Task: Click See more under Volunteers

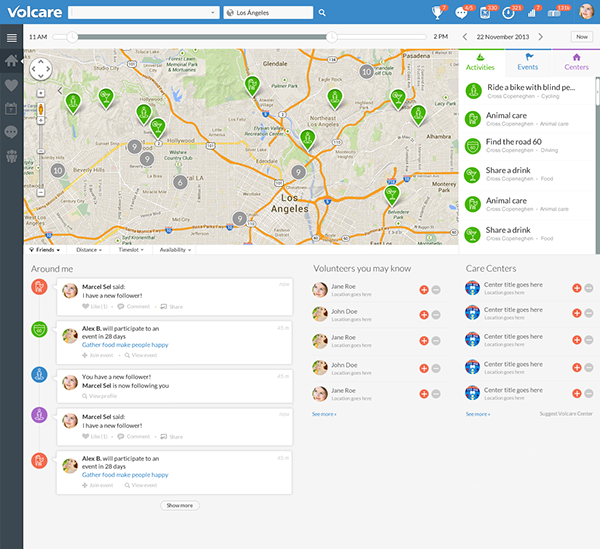Action: pyautogui.click(x=324, y=414)
